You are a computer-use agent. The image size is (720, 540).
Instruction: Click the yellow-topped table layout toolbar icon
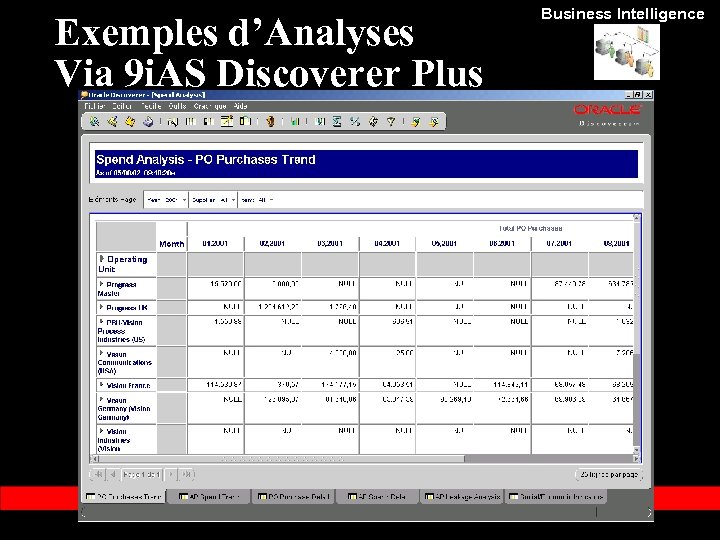click(227, 121)
